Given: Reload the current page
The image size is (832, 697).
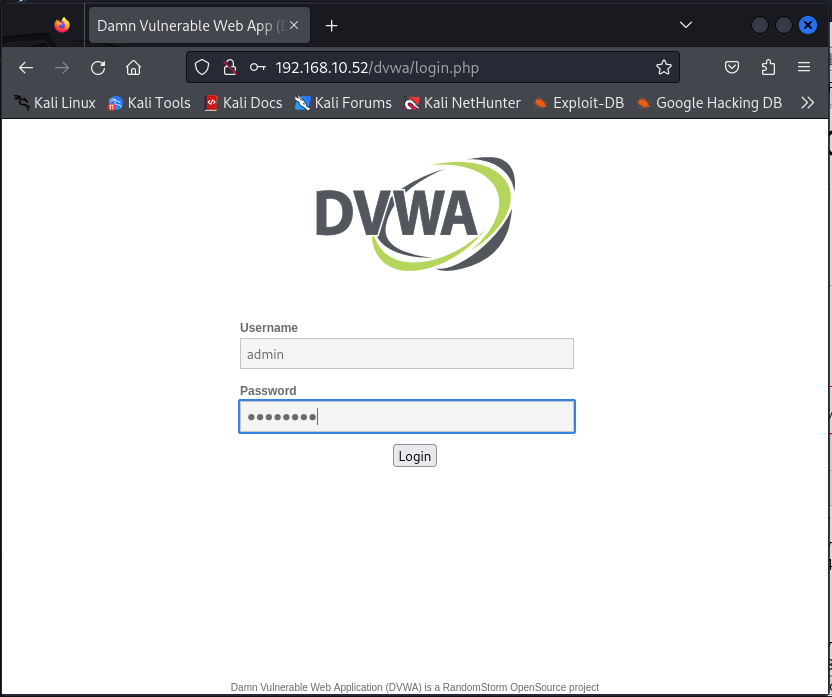Looking at the screenshot, I should click(x=98, y=67).
